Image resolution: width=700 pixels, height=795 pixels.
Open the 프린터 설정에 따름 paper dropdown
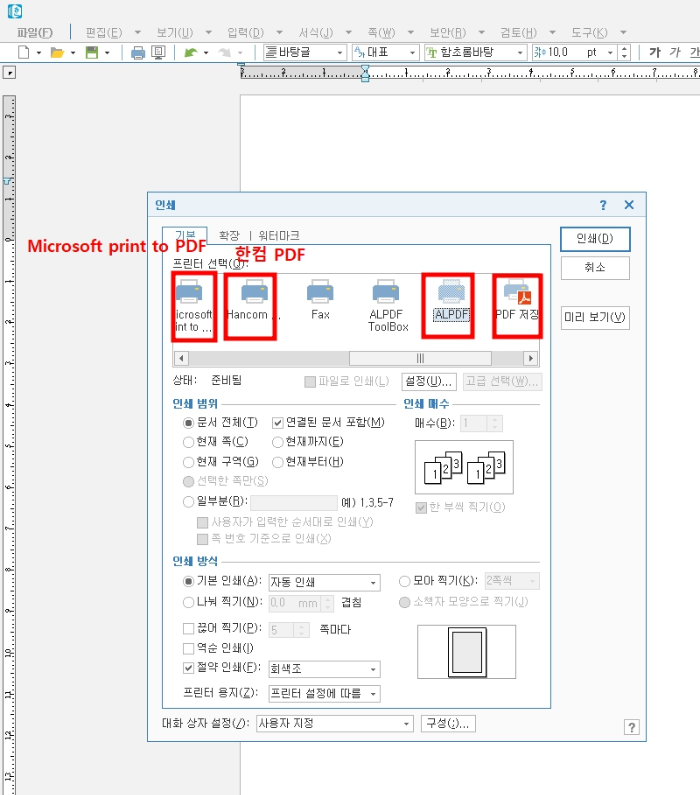click(324, 694)
